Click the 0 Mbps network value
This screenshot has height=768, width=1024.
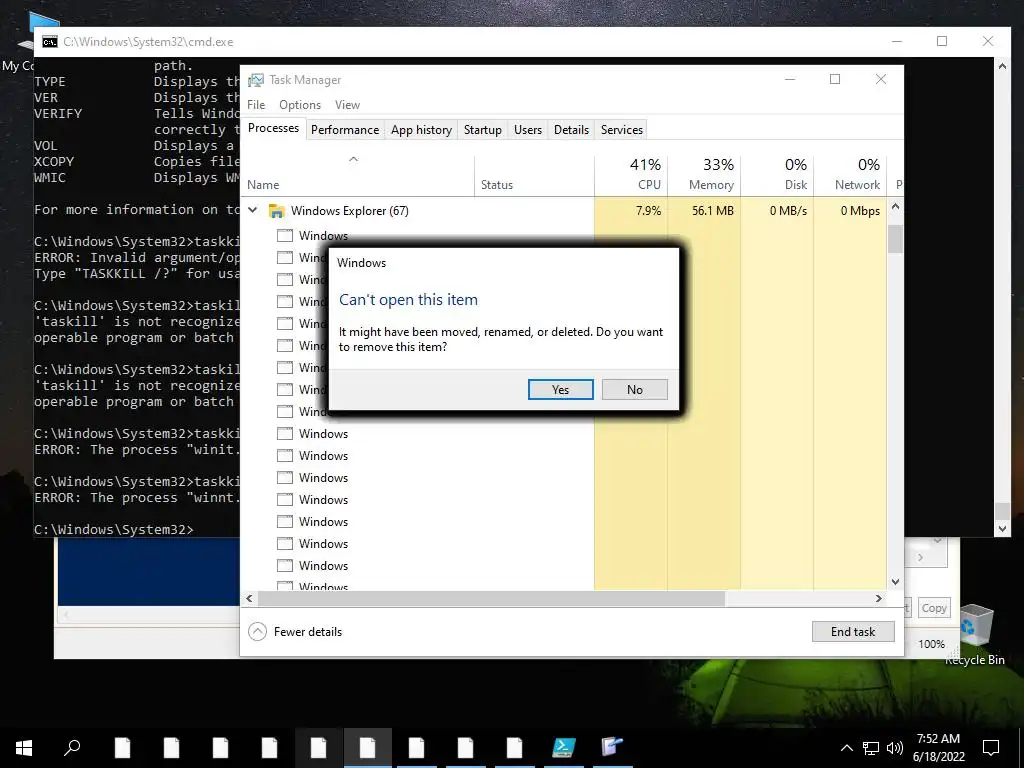[860, 211]
